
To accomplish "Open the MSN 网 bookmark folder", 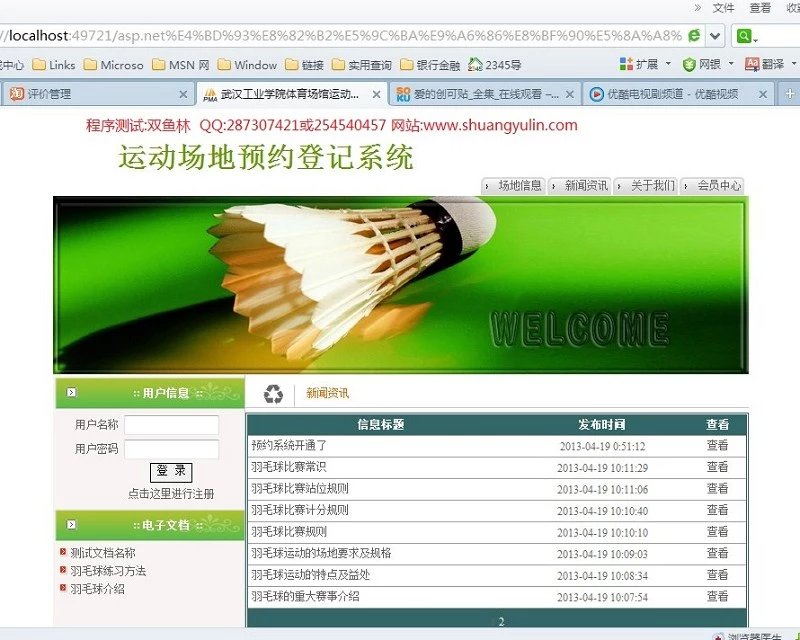I will 181,65.
